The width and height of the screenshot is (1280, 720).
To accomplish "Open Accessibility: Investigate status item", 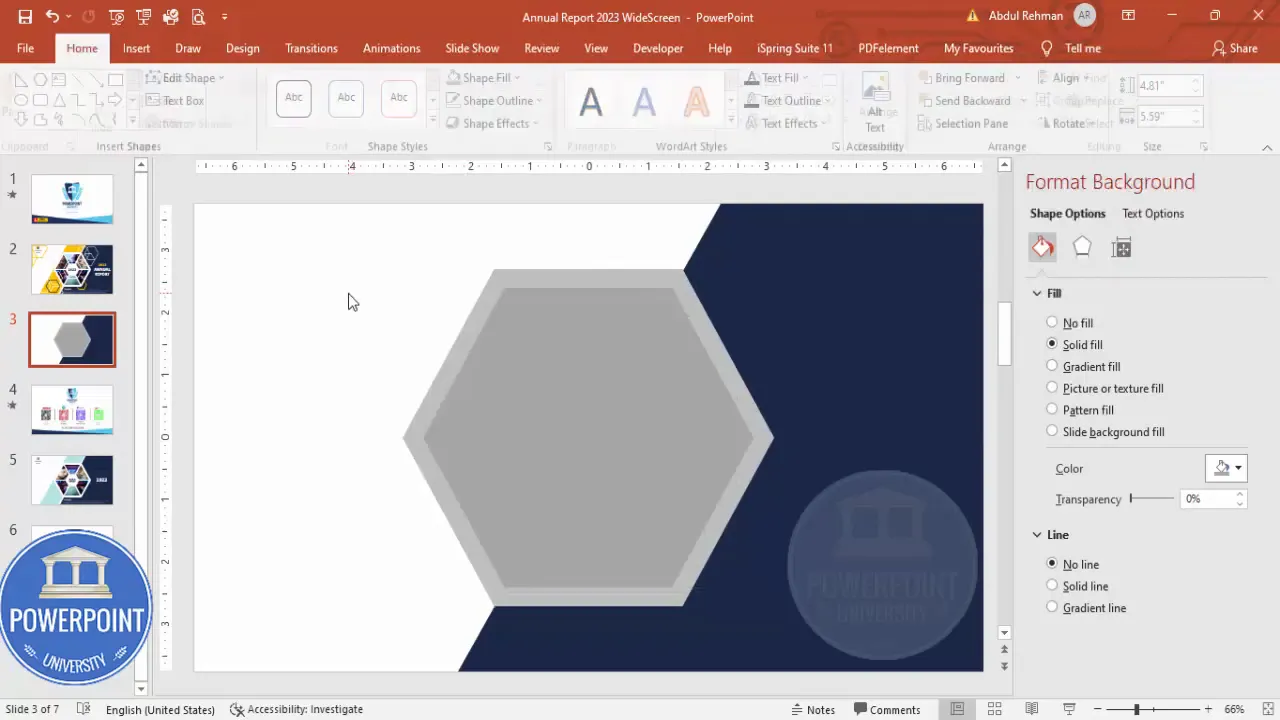I will [296, 709].
